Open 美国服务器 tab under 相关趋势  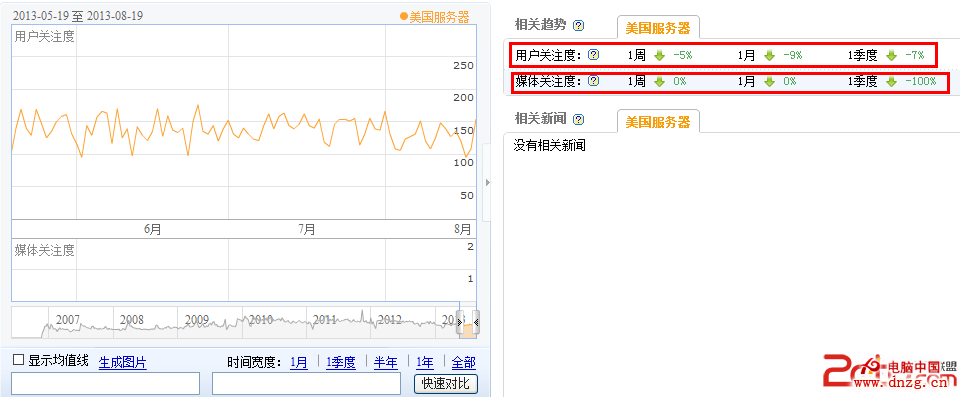click(658, 28)
